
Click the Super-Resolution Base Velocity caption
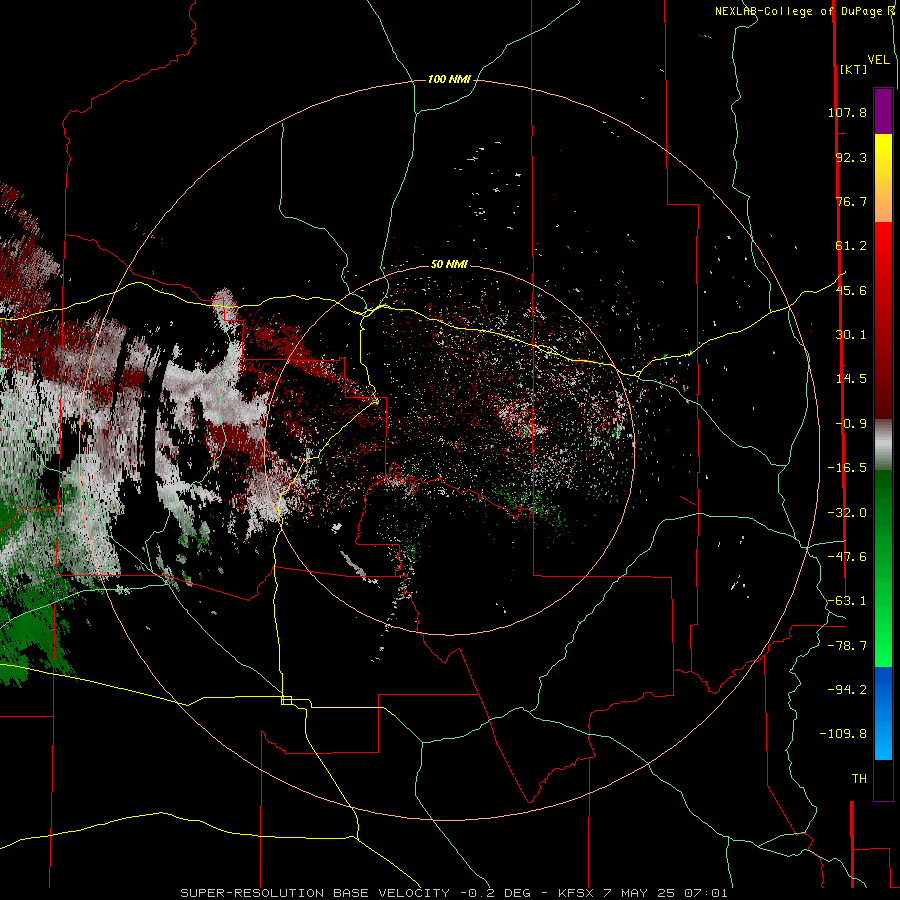click(454, 893)
